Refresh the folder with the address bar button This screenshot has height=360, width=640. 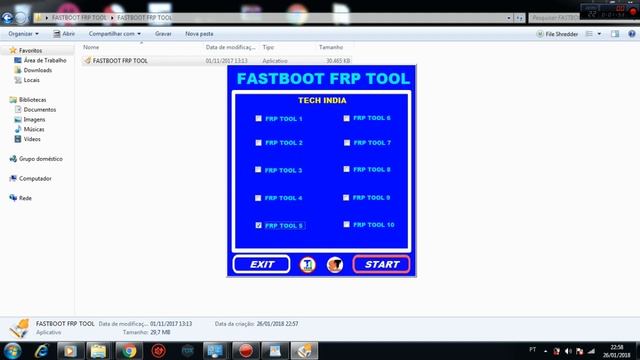click(519, 18)
